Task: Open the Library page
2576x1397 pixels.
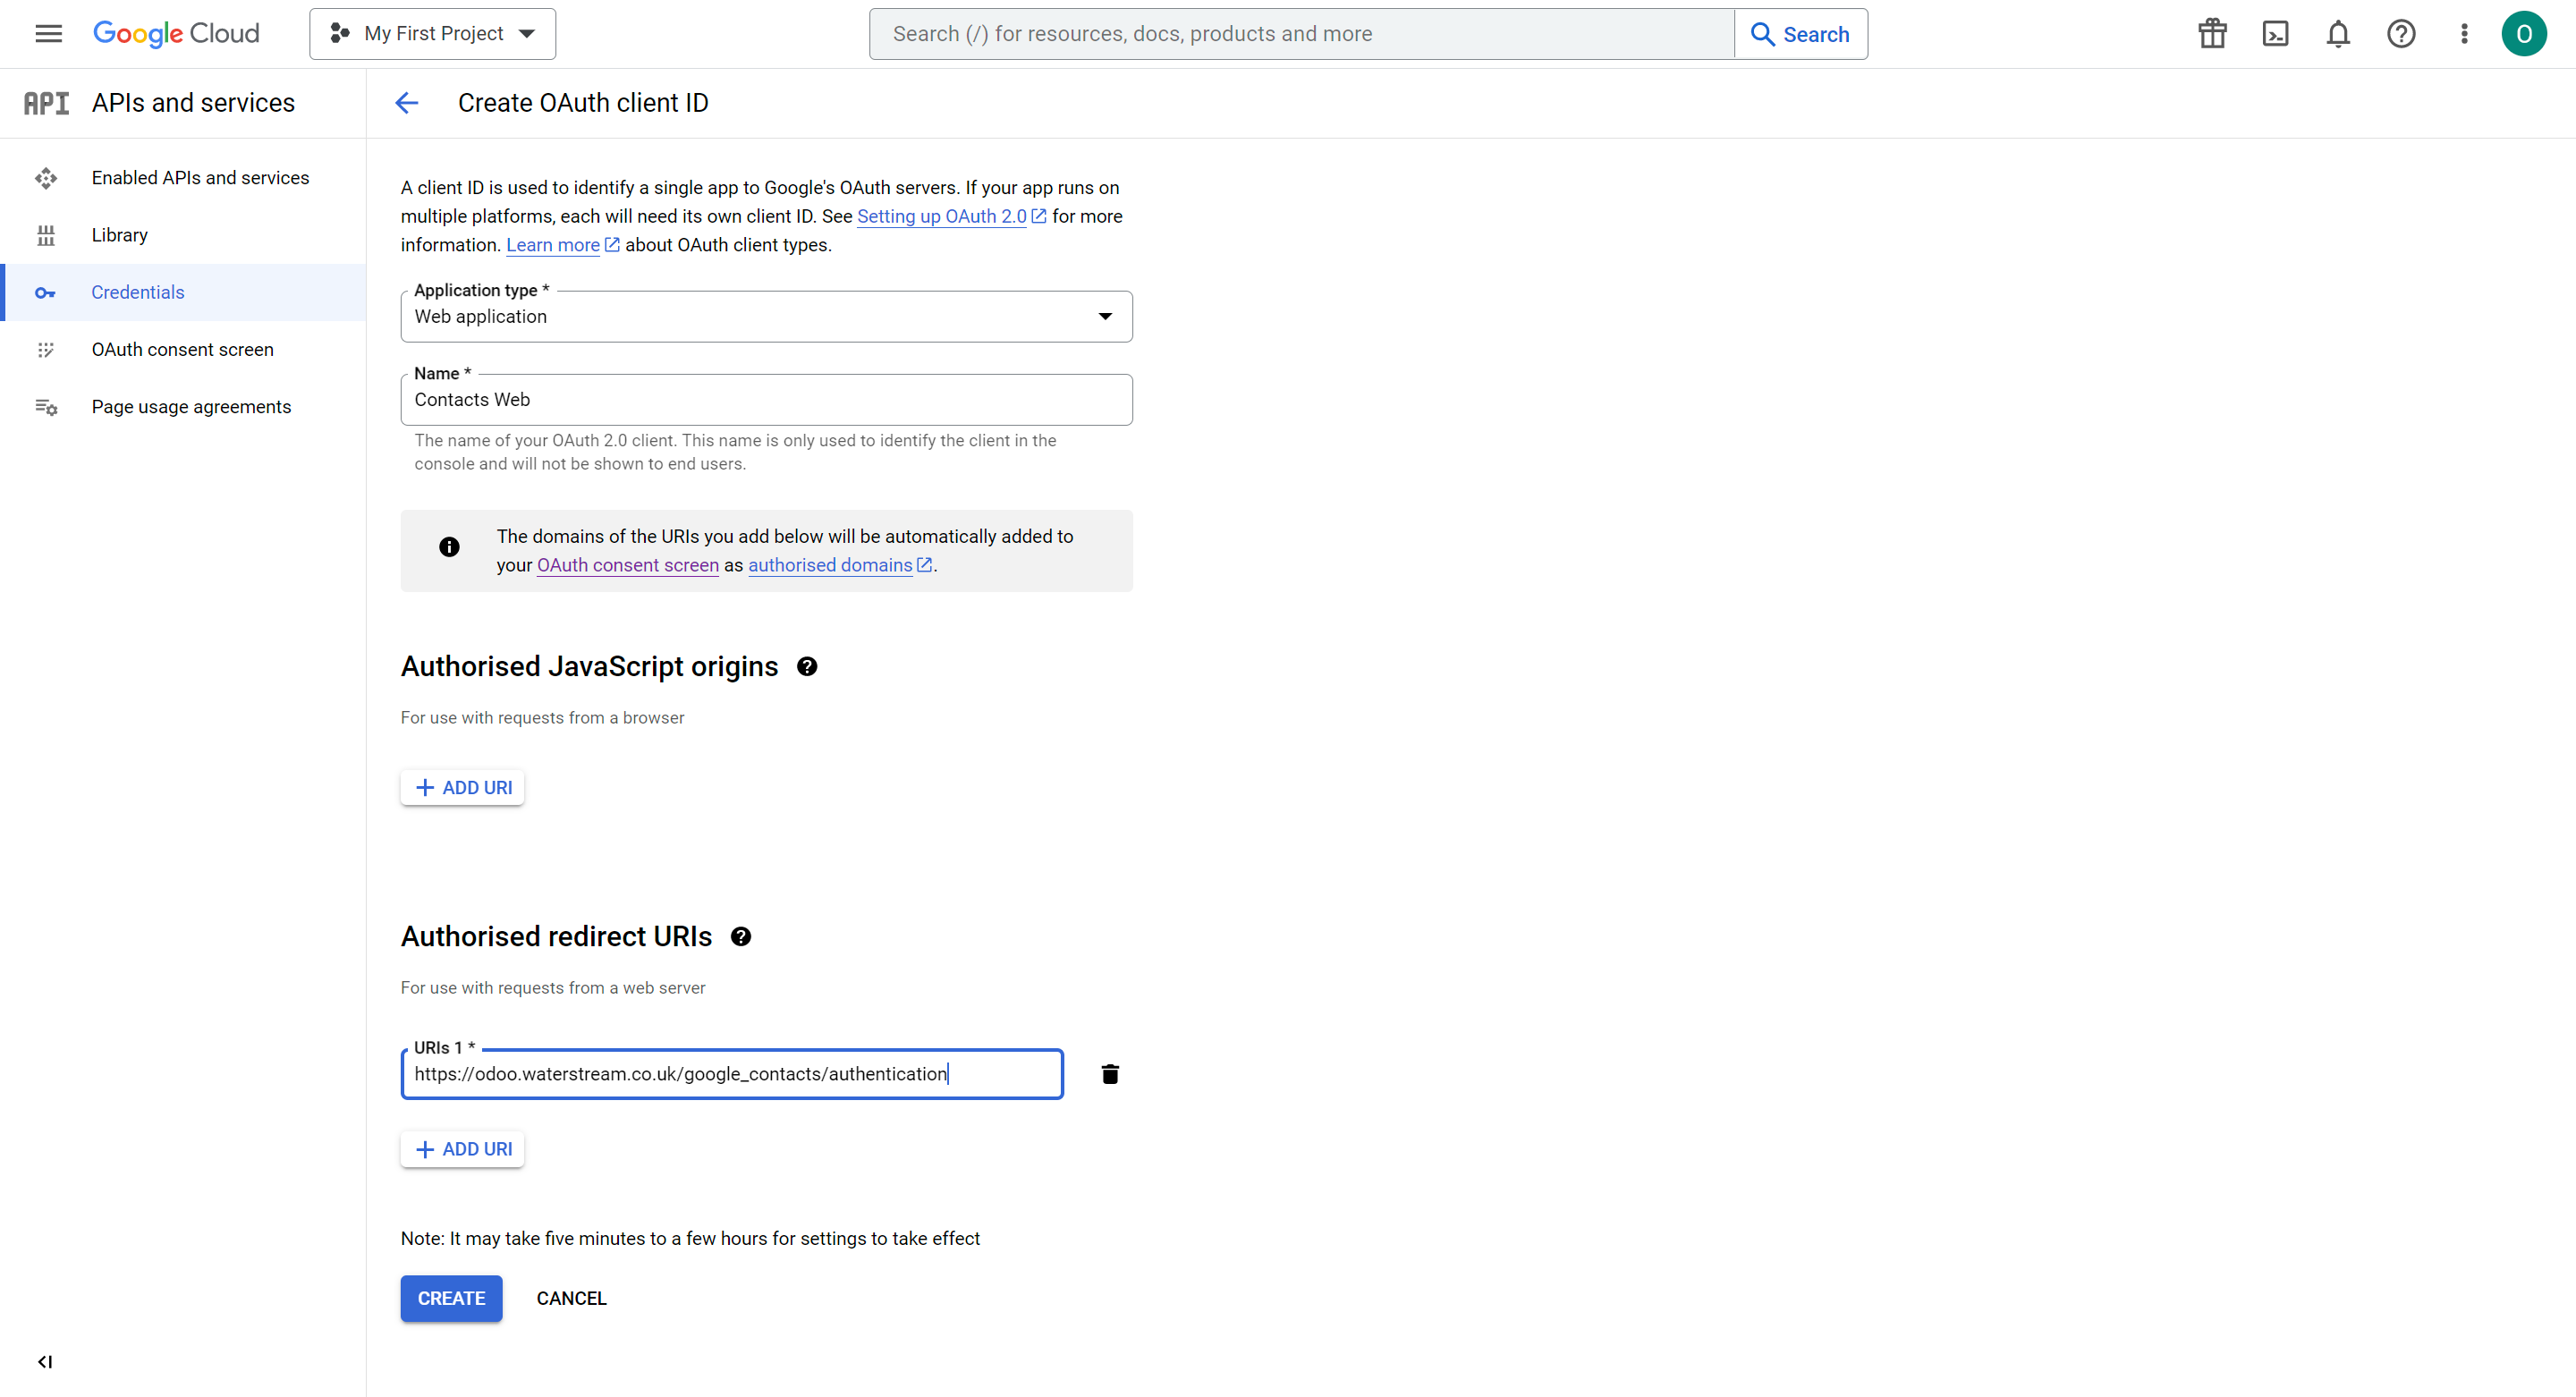Action: [184, 235]
